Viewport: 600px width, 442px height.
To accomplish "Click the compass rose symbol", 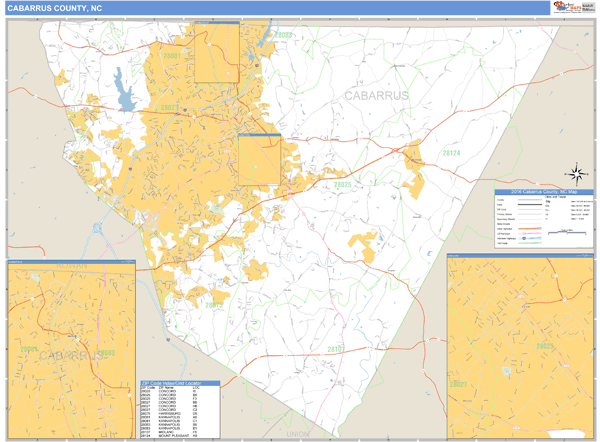I will coord(576,173).
